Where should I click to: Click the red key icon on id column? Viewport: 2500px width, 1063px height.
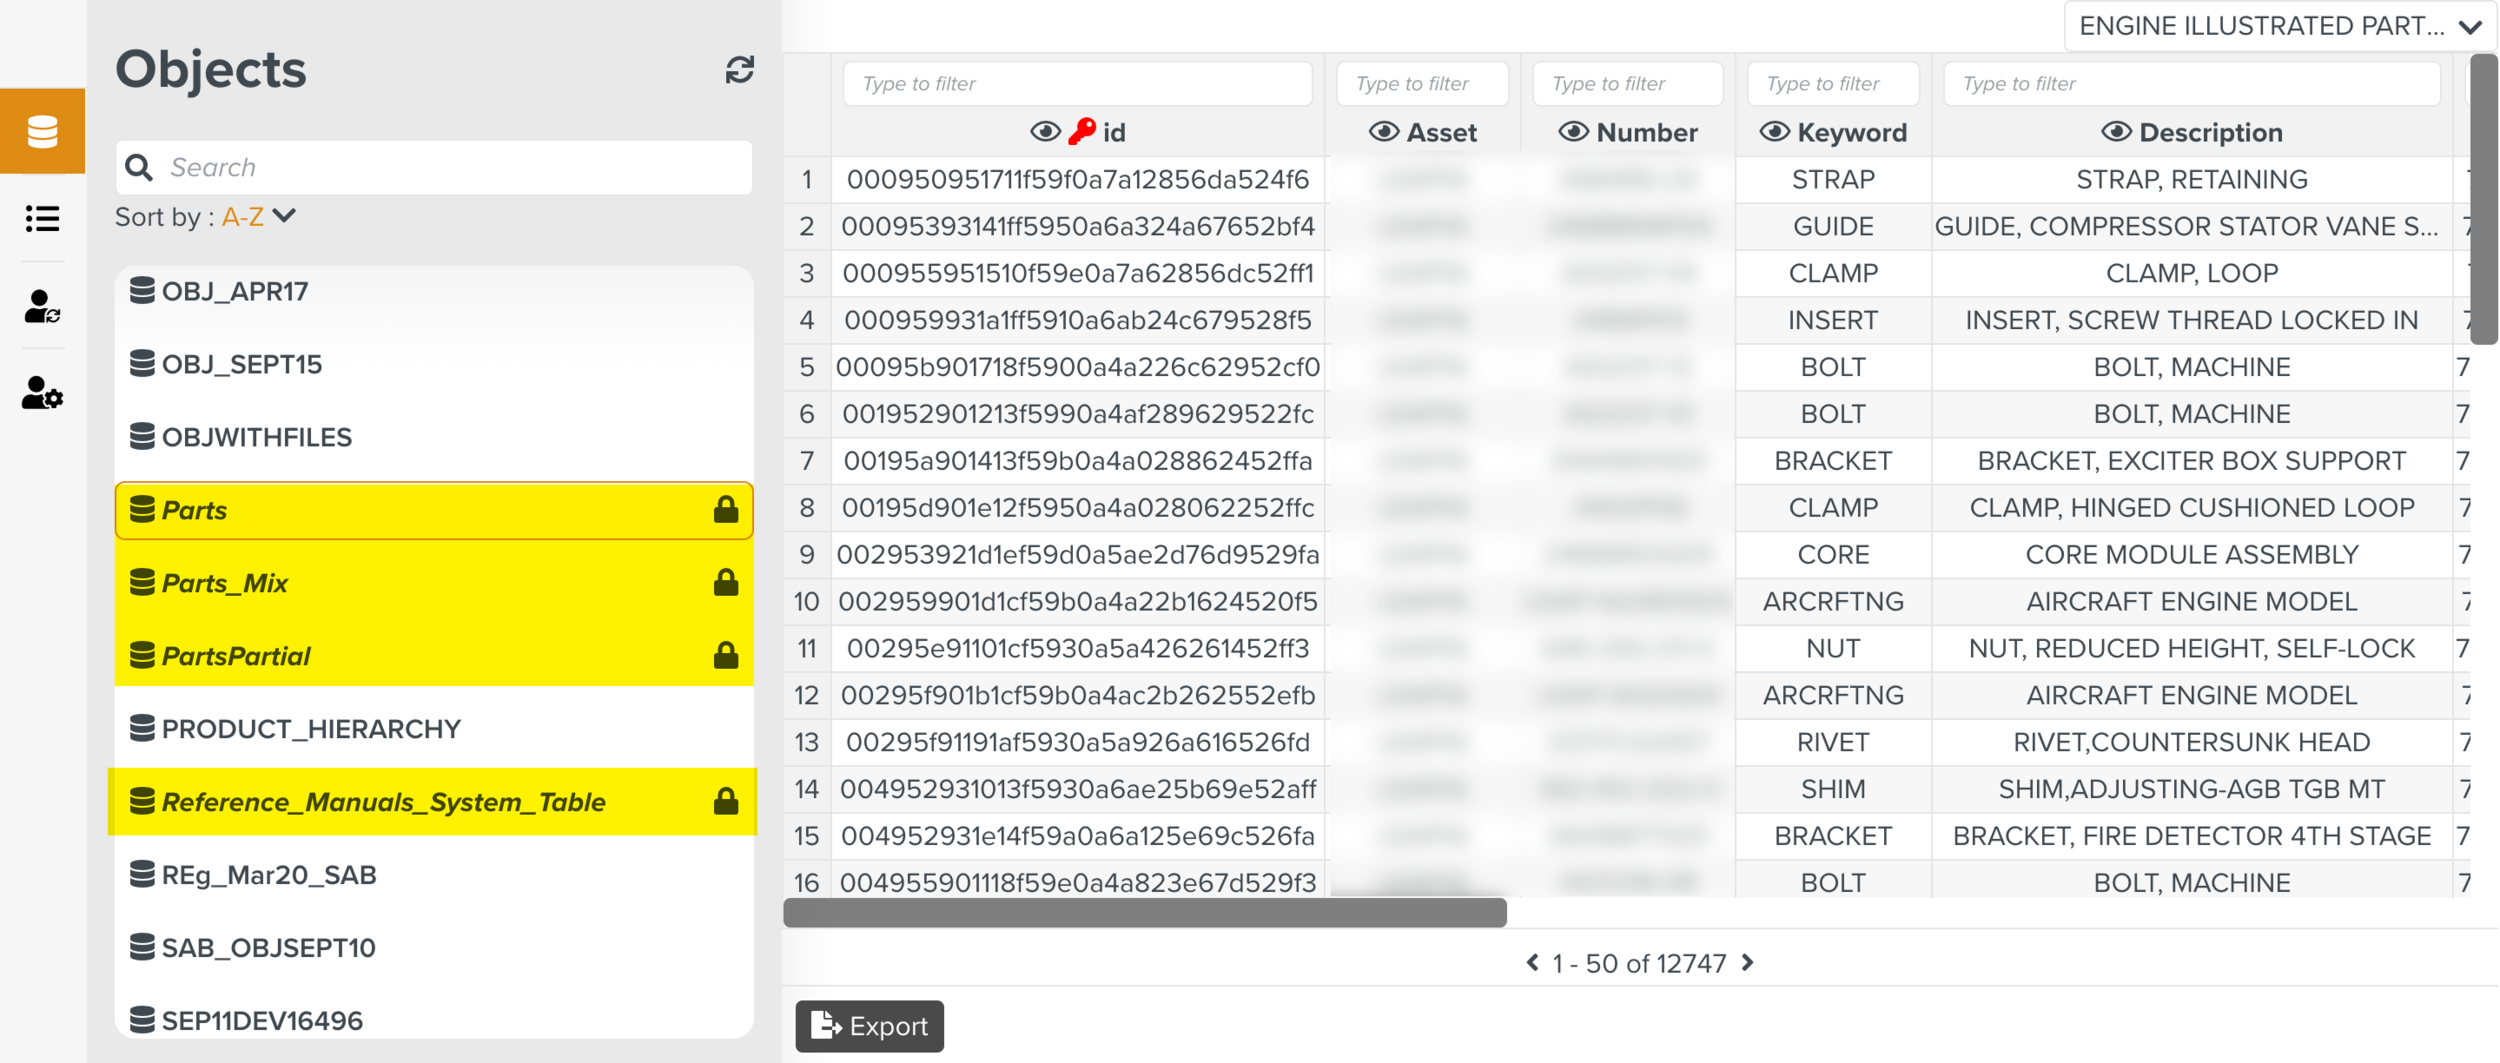(1082, 132)
